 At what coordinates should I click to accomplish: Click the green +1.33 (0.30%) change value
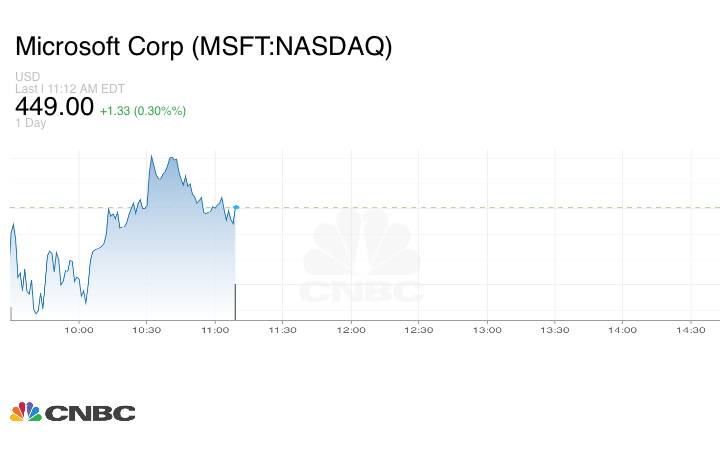coord(143,110)
